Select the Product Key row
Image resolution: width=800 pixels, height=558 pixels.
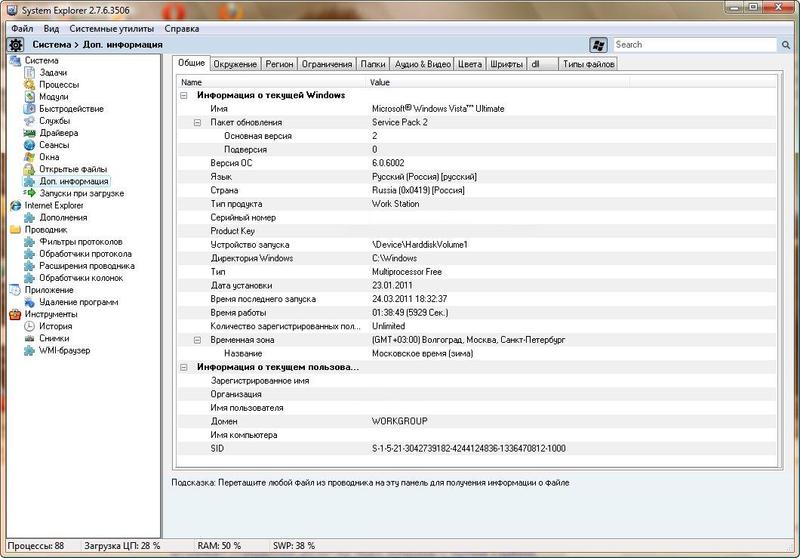click(477, 231)
